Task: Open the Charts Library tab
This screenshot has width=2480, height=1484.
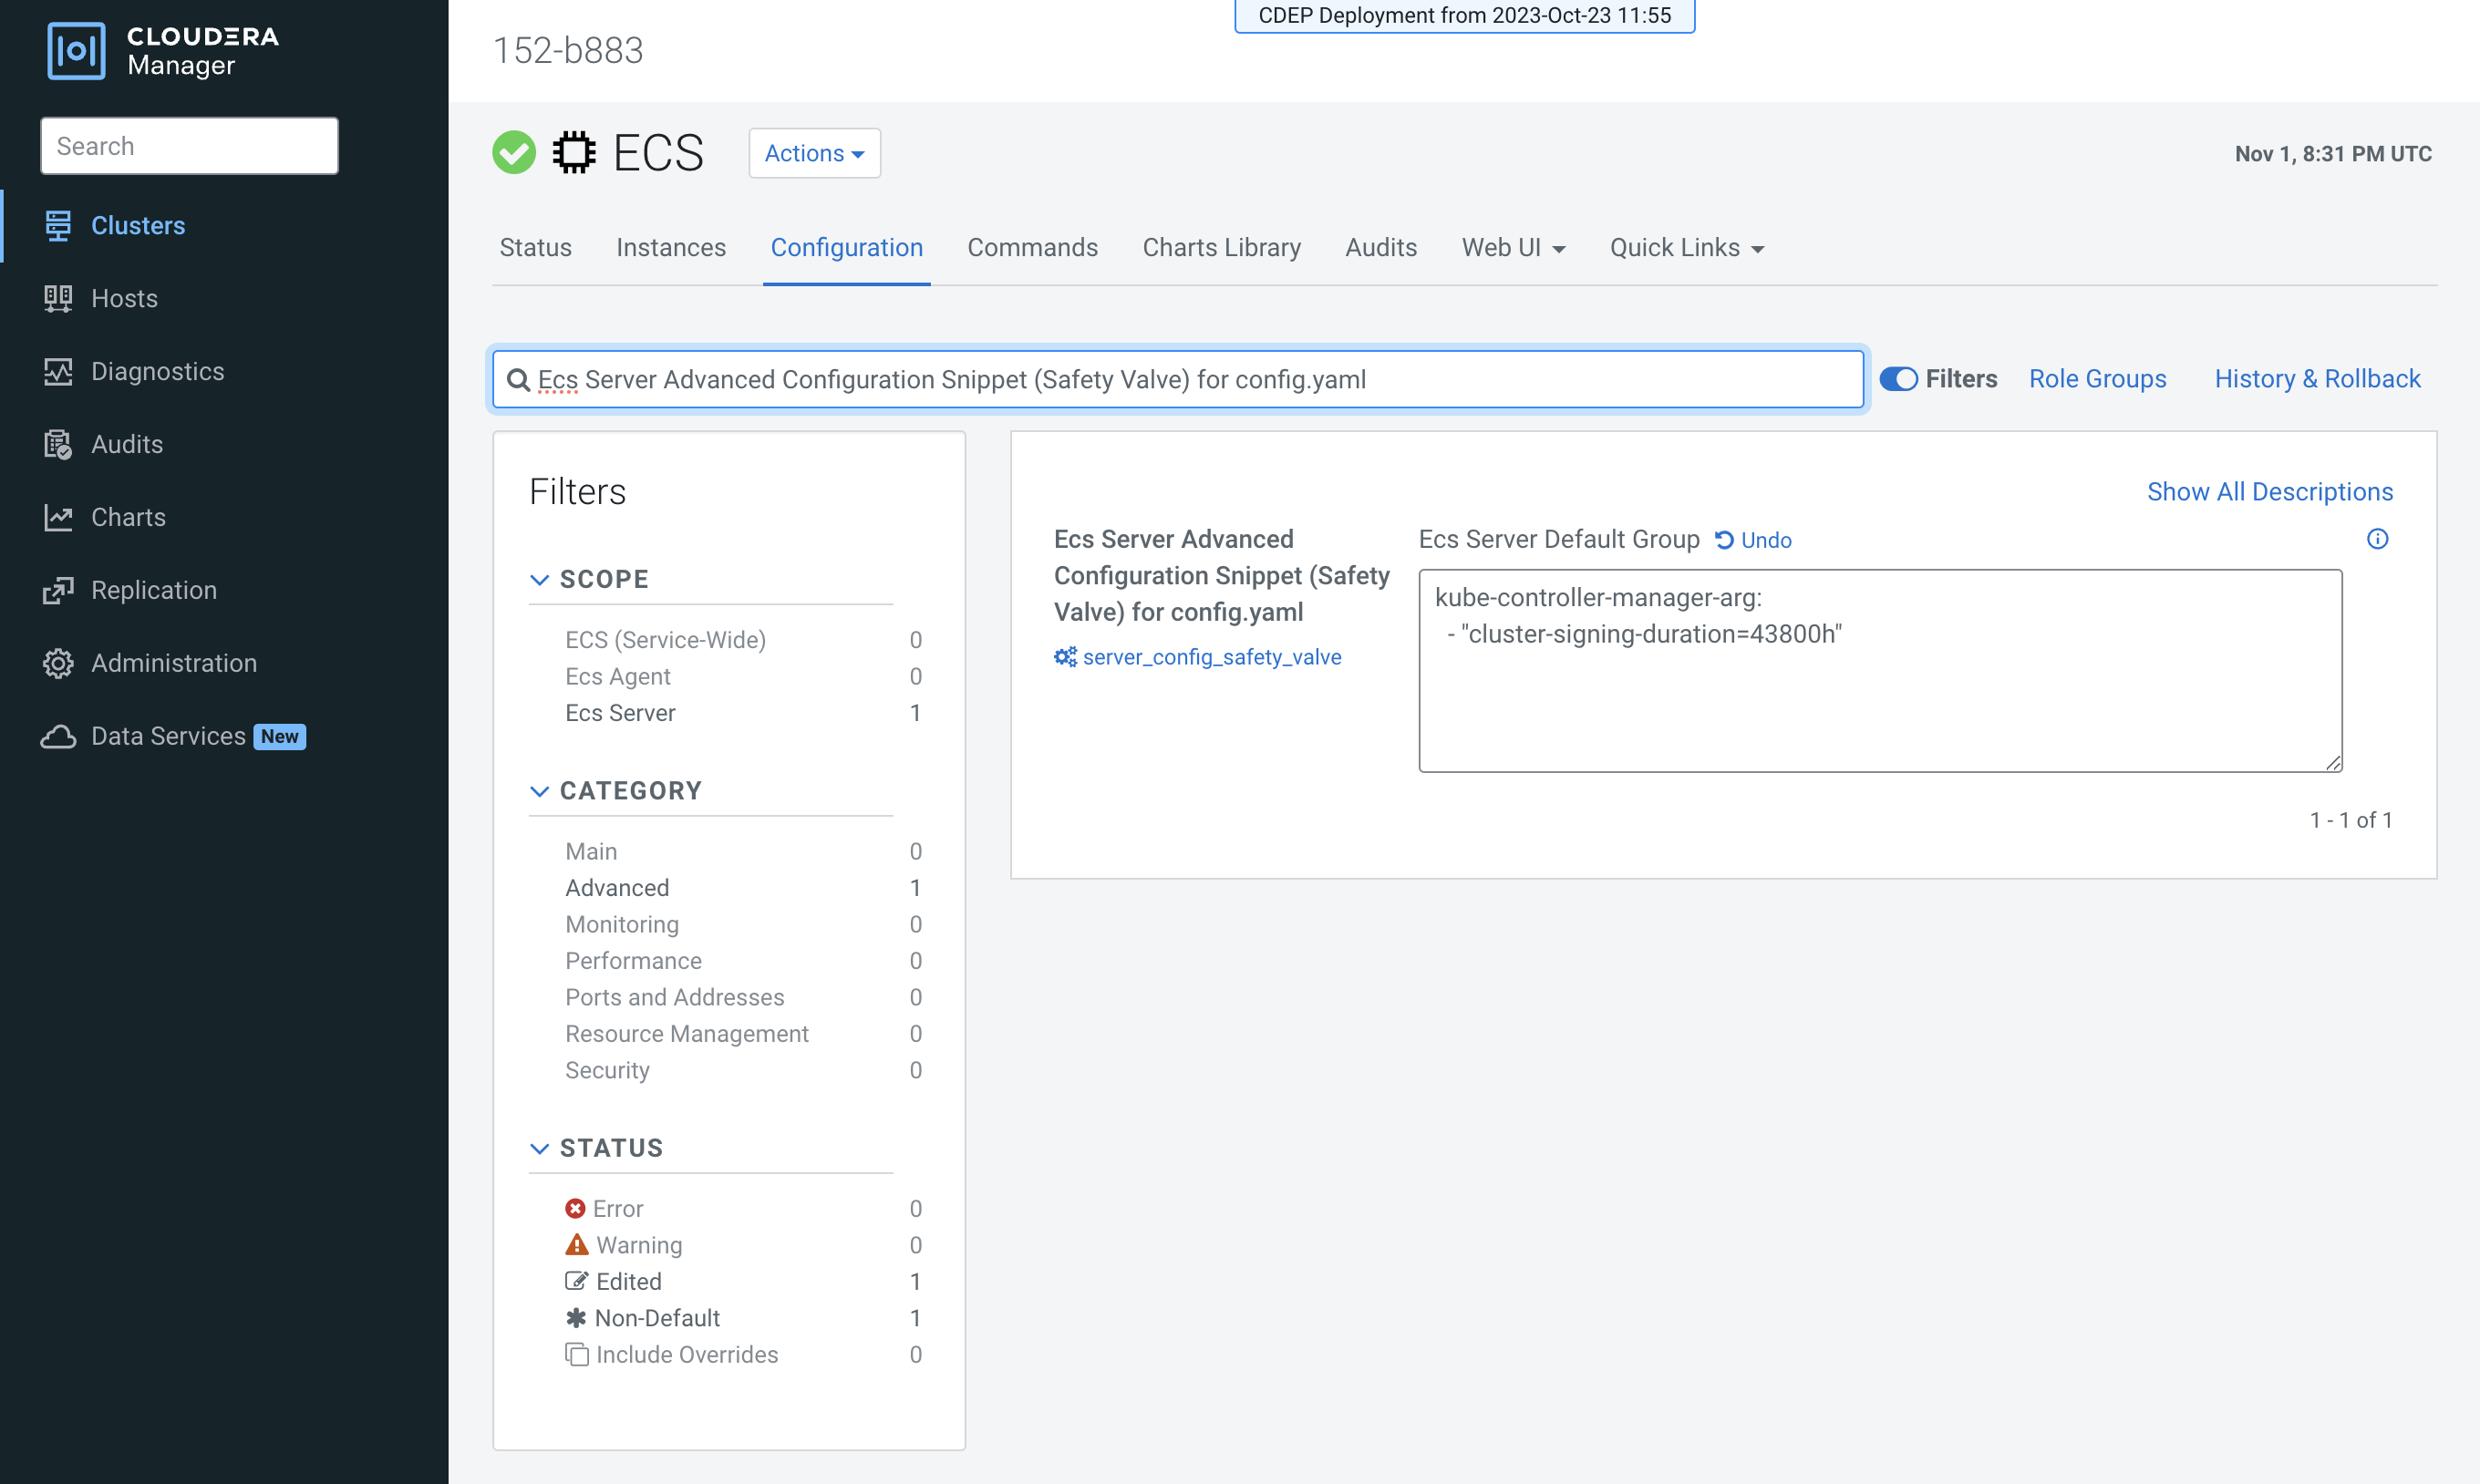Action: 1221,247
